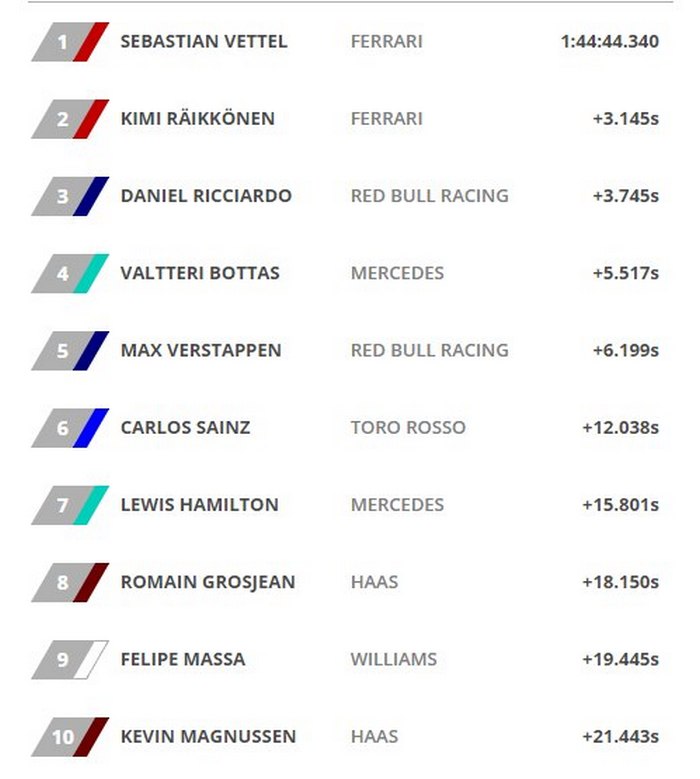The image size is (700, 779).
Task: Select the Kimi Räikkönen driver name
Action: (x=197, y=119)
